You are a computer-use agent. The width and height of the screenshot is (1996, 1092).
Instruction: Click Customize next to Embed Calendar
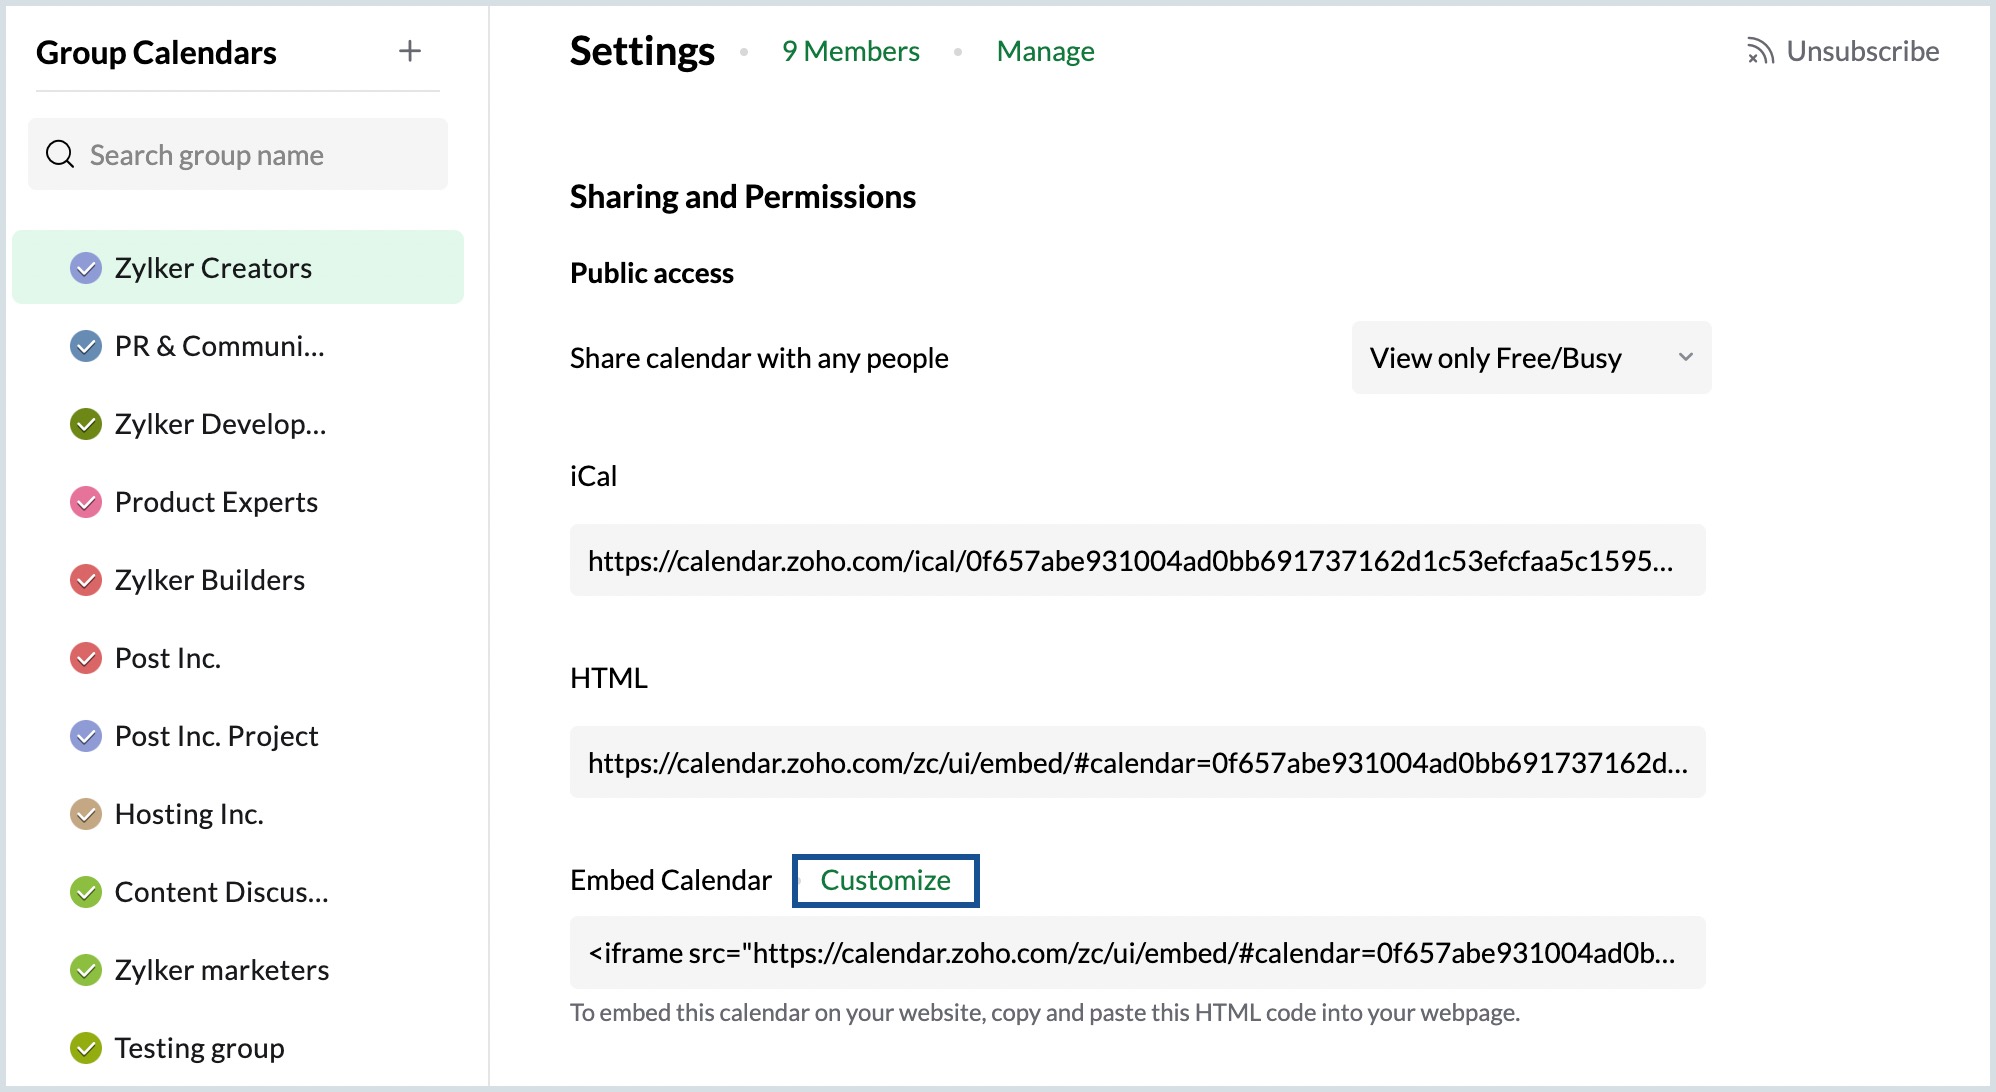(885, 880)
